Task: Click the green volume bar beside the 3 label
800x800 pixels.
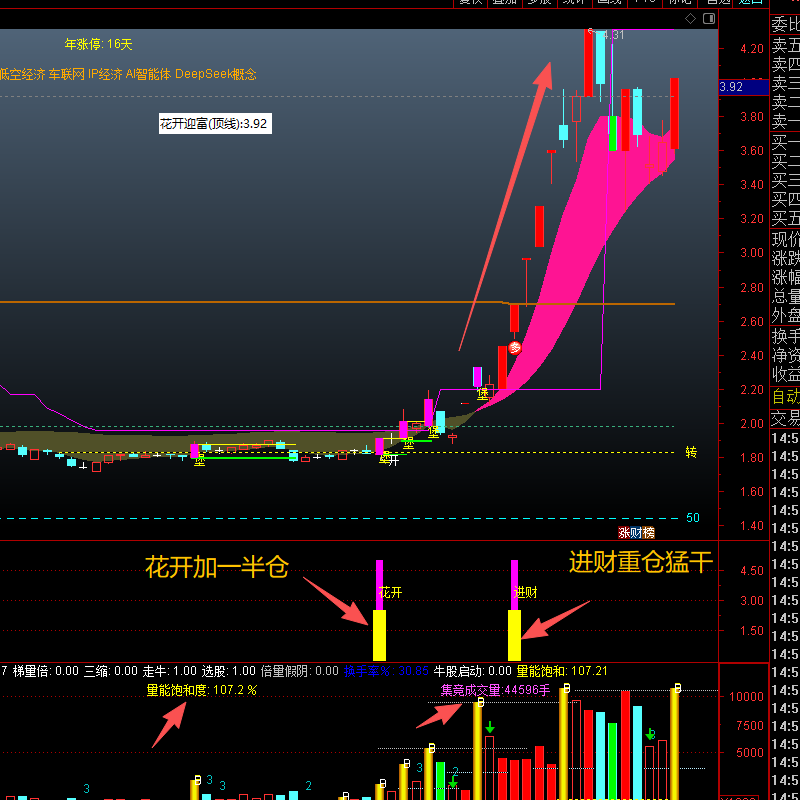Action: (x=440, y=781)
